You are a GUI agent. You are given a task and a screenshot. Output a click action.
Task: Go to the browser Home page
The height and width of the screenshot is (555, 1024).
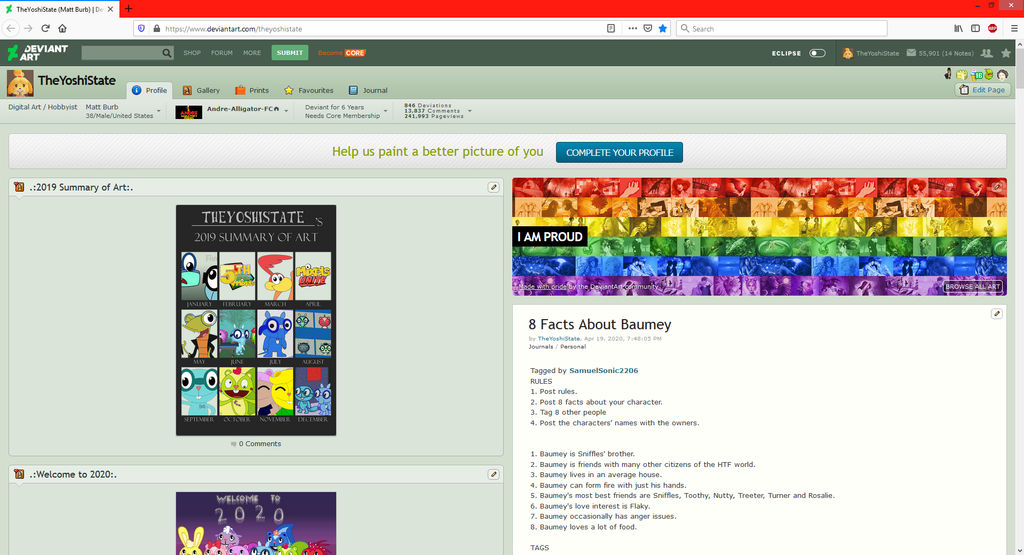[x=62, y=28]
